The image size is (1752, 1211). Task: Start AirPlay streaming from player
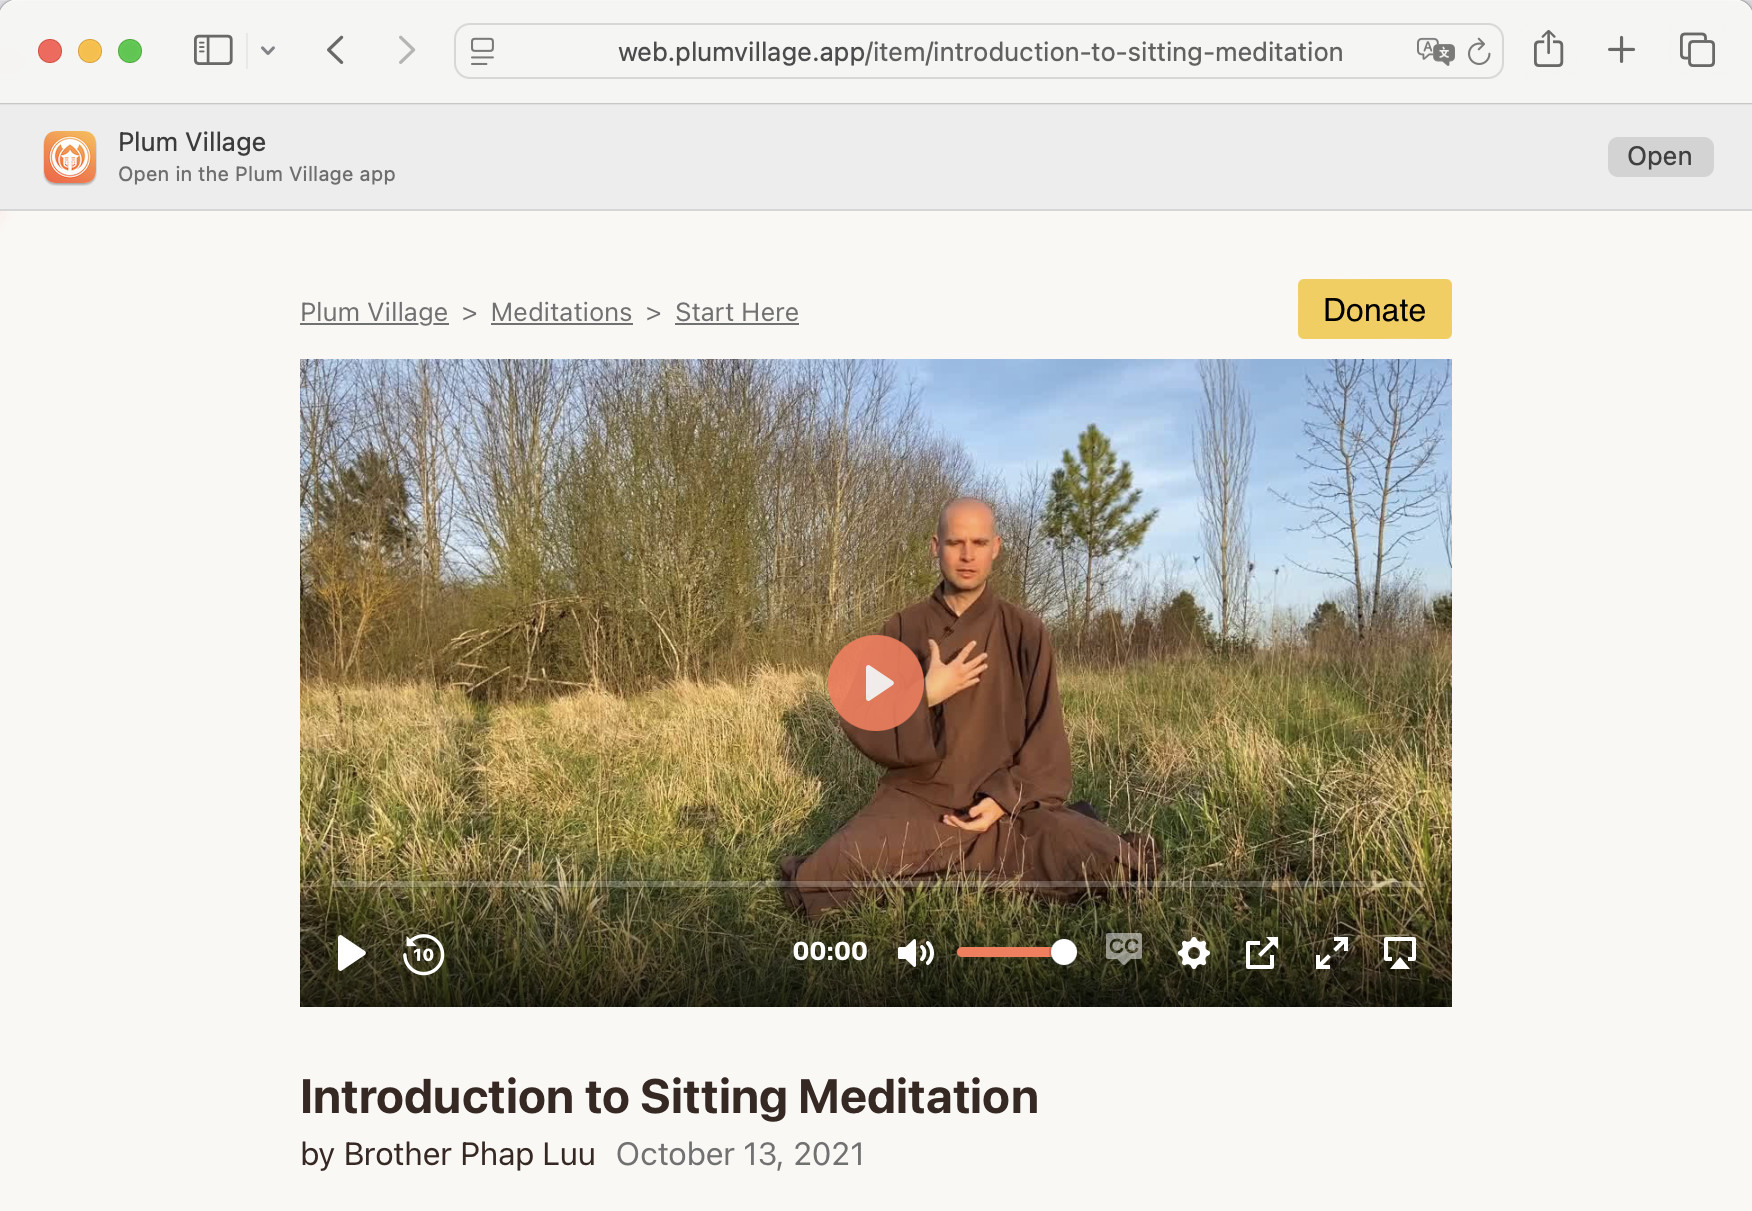(x=1399, y=953)
